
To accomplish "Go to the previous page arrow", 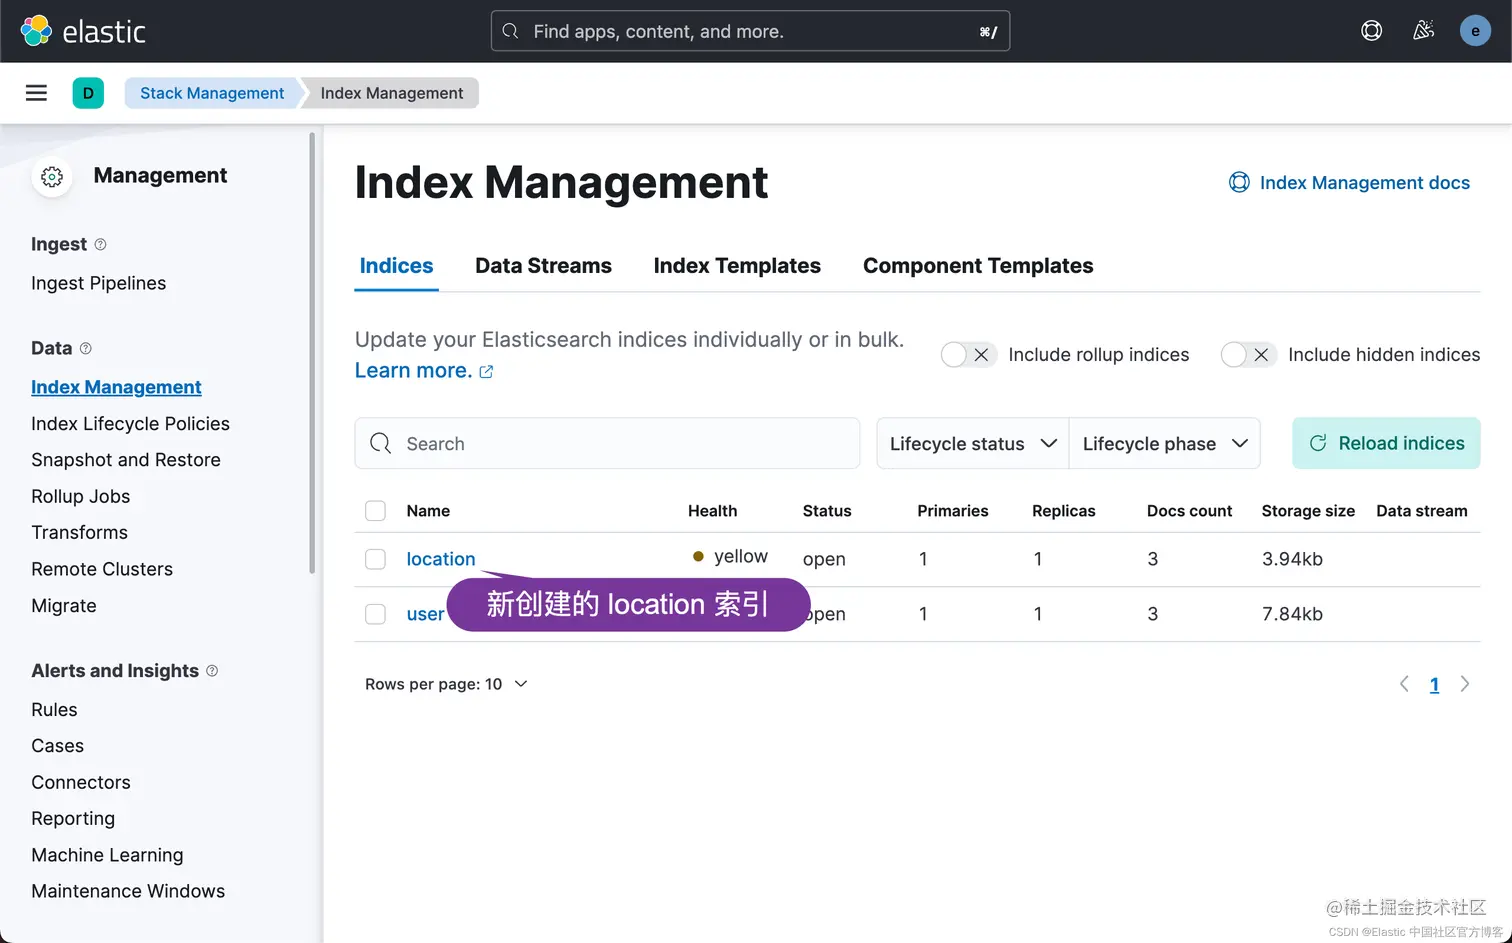I will [x=1404, y=684].
